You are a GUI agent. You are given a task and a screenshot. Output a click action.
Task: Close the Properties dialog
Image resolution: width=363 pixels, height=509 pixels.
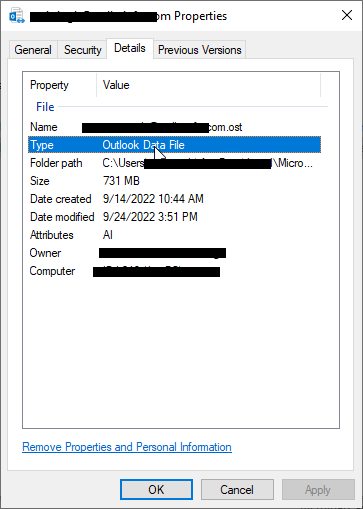click(347, 15)
